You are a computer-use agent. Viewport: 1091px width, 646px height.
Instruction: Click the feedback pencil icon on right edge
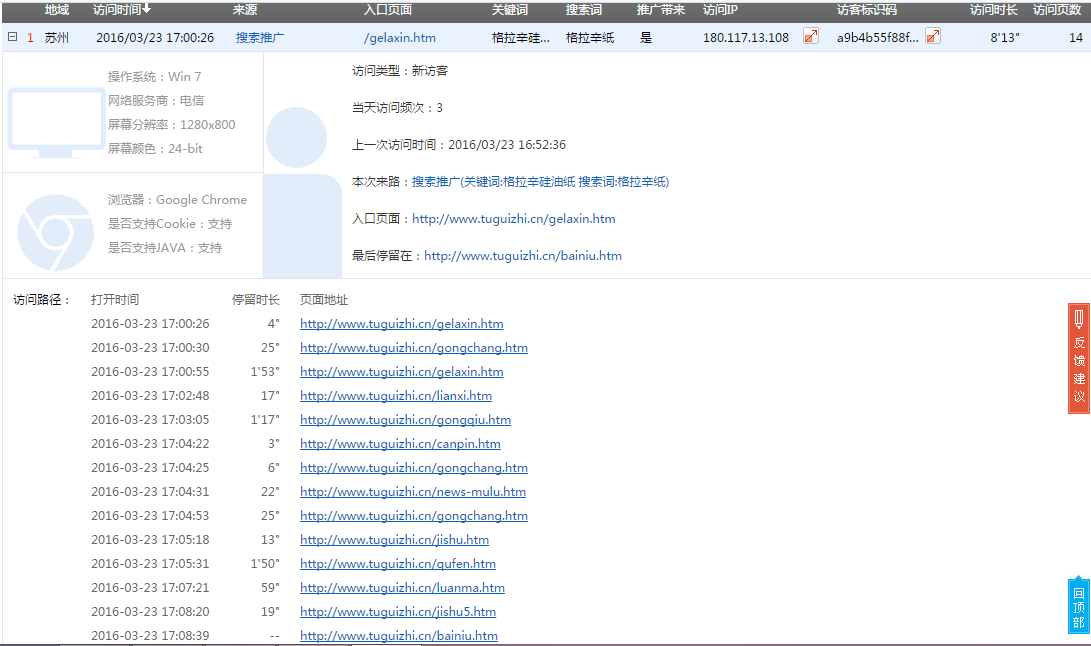pyautogui.click(x=1078, y=318)
